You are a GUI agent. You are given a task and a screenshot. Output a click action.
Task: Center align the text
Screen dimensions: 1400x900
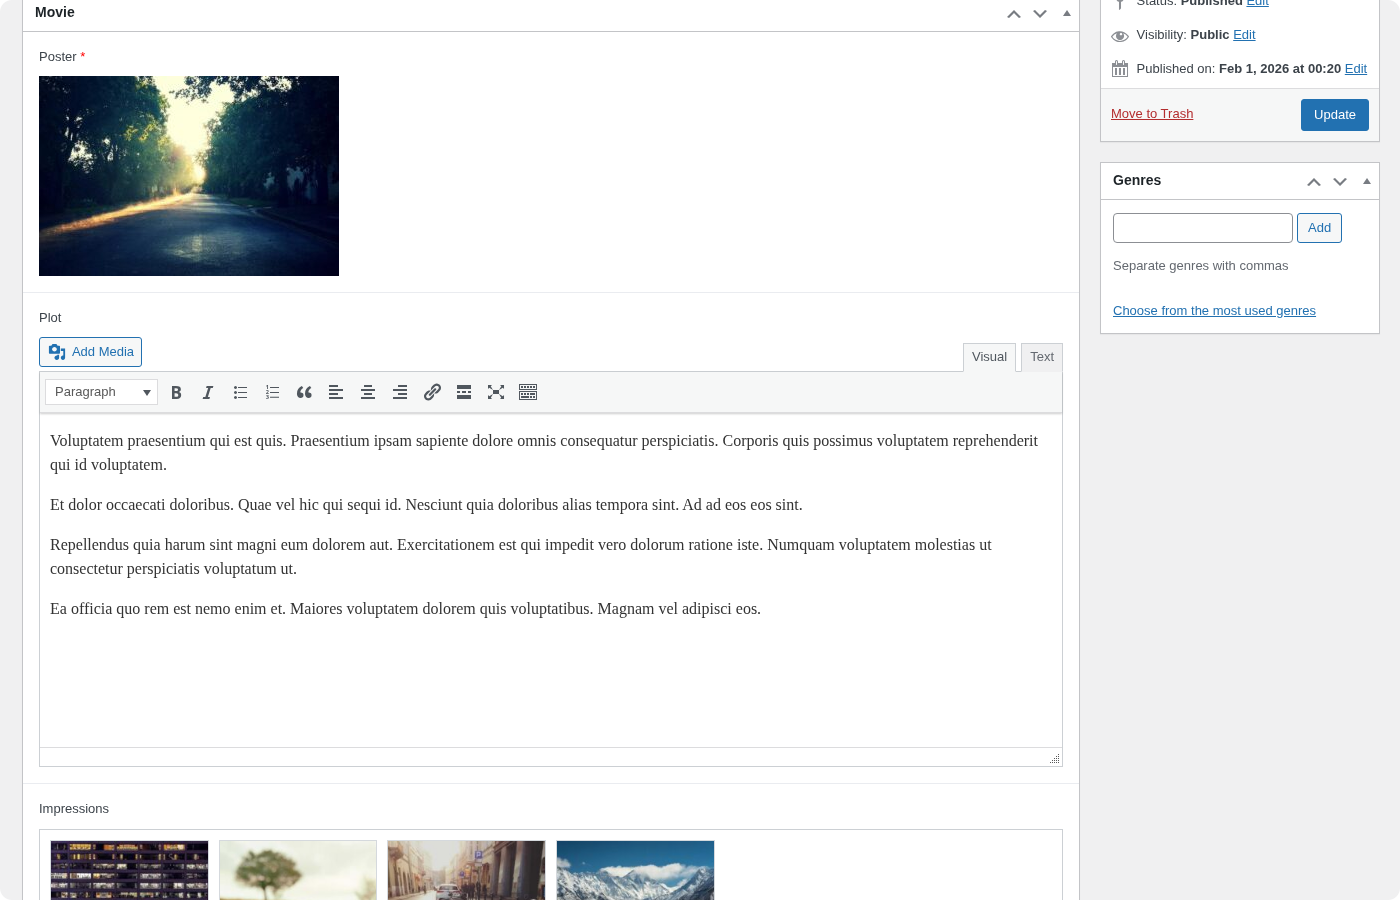pyautogui.click(x=368, y=392)
